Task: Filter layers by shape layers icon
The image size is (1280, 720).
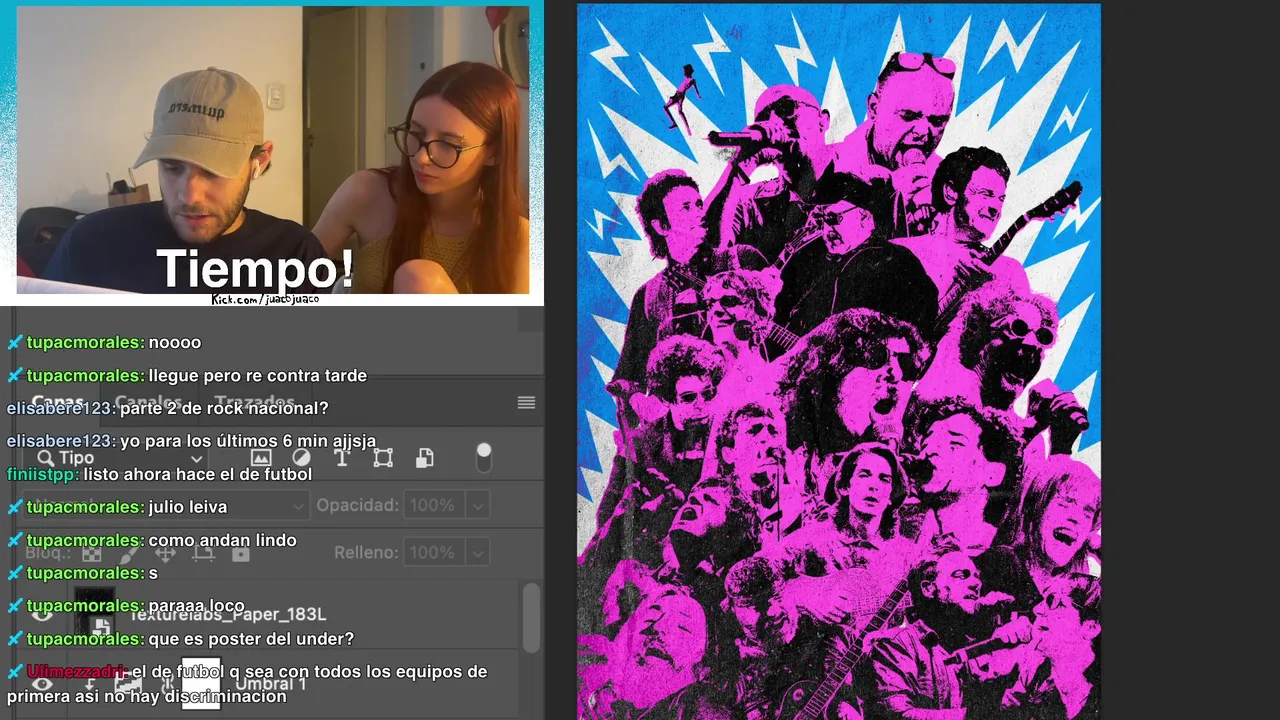Action: pos(383,457)
